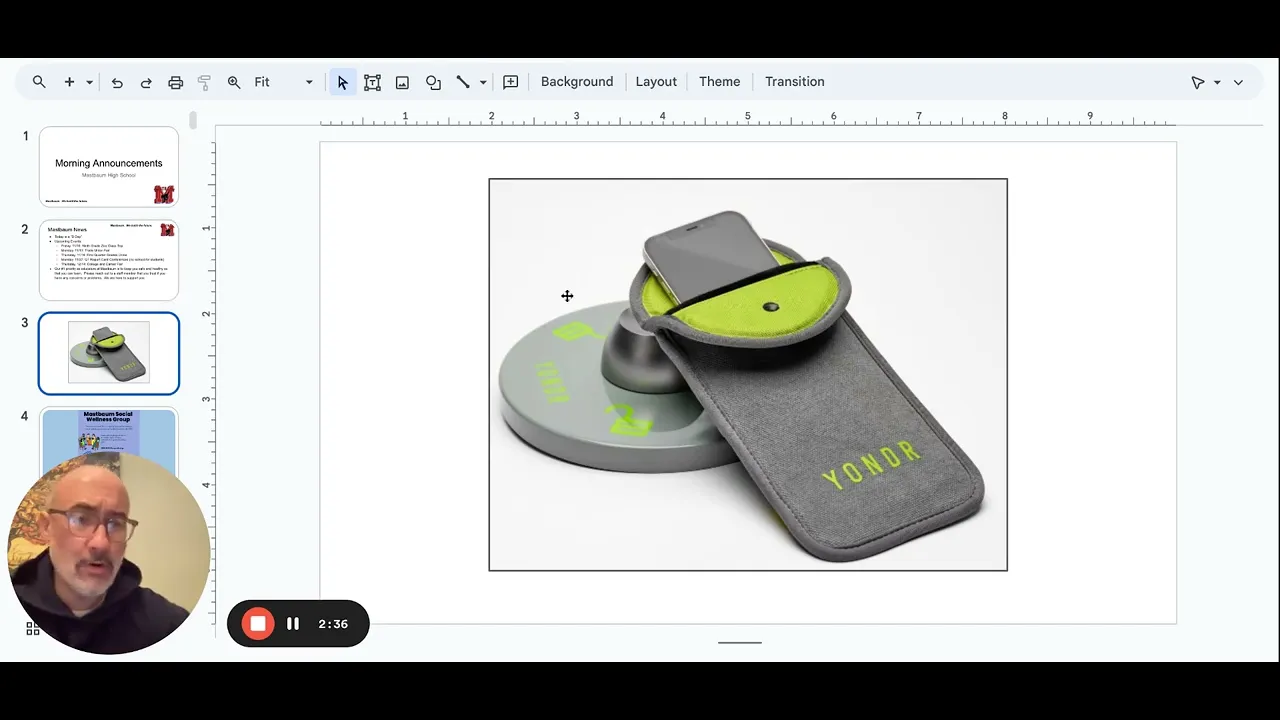Redo the last action
The height and width of the screenshot is (720, 1280).
pyautogui.click(x=146, y=82)
